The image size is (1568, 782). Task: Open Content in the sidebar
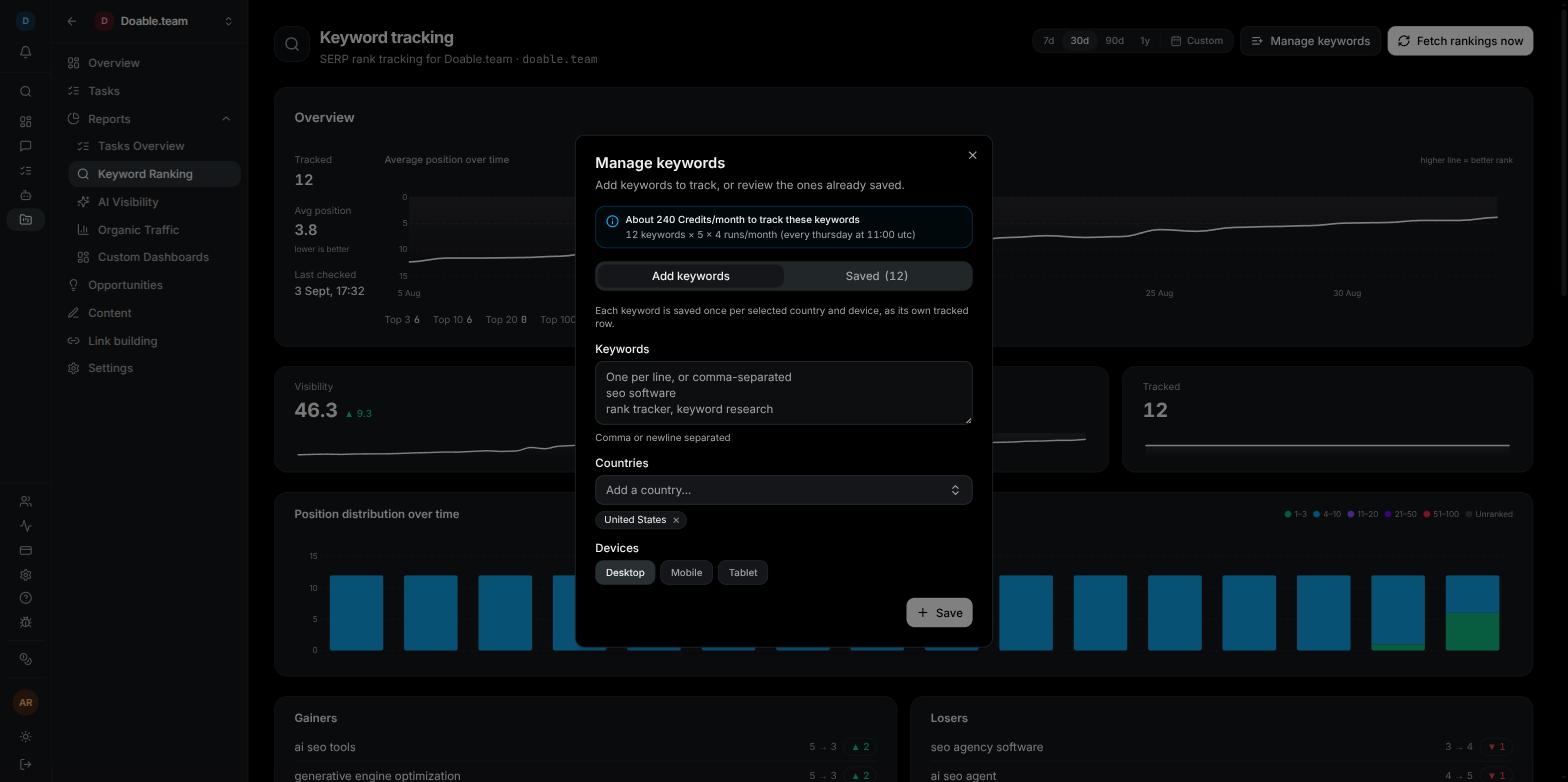click(150, 313)
